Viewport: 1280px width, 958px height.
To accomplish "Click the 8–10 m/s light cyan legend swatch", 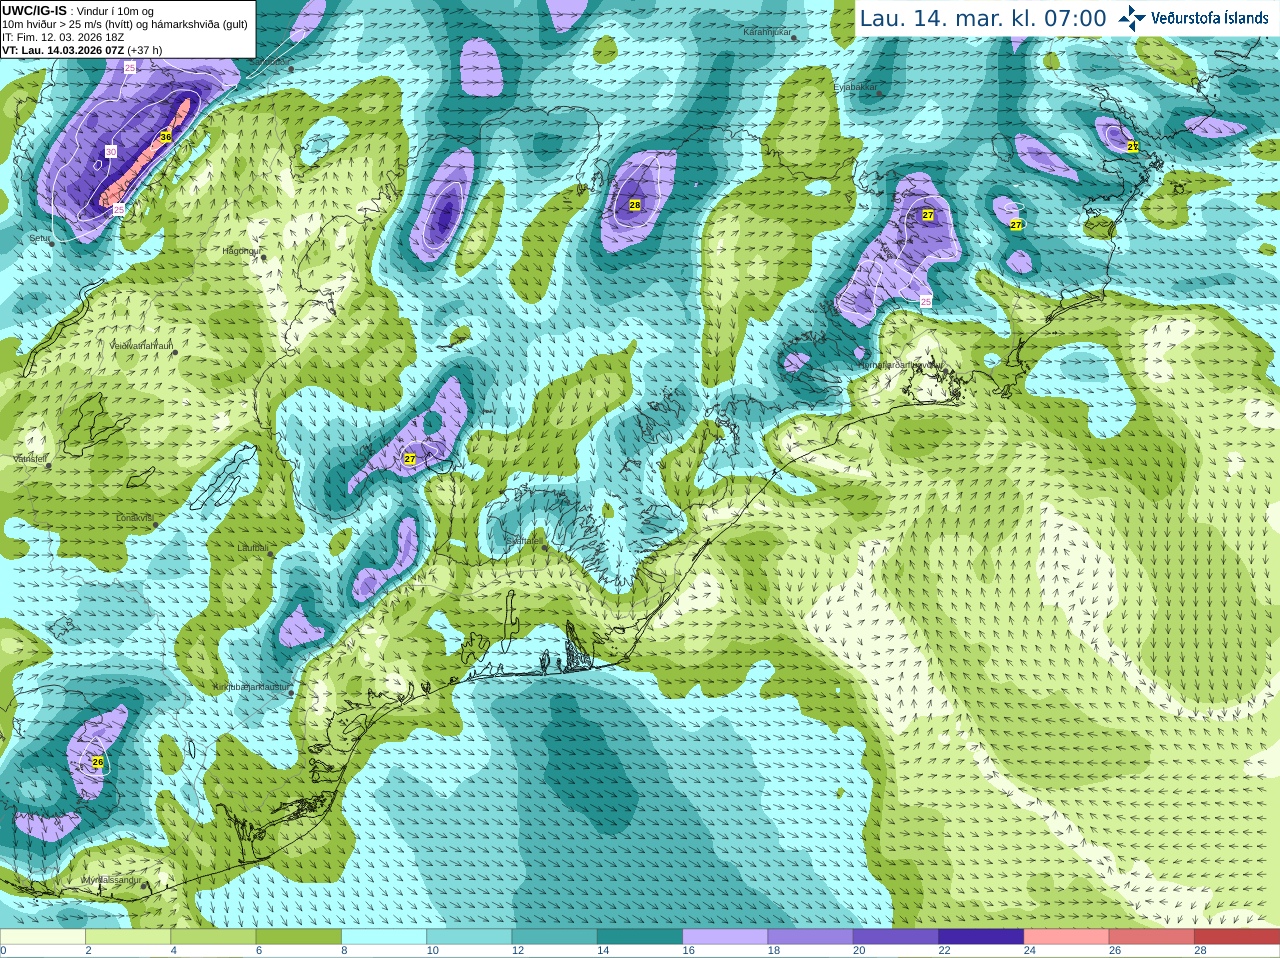I will 384,937.
